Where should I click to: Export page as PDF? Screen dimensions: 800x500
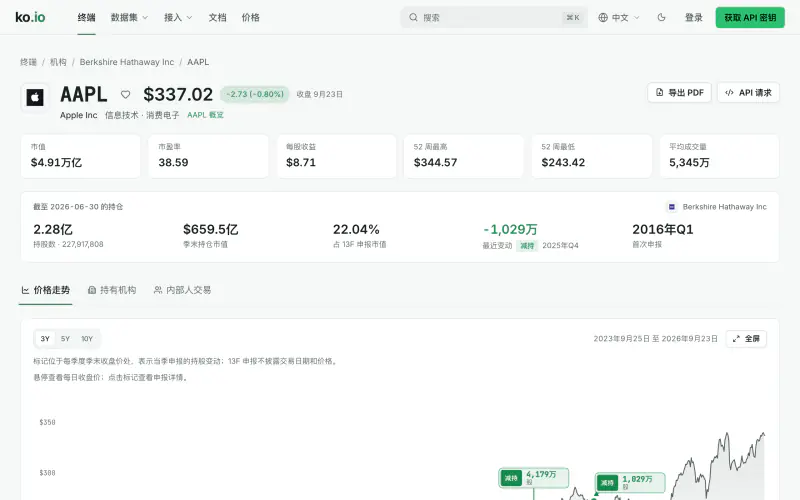click(x=680, y=93)
